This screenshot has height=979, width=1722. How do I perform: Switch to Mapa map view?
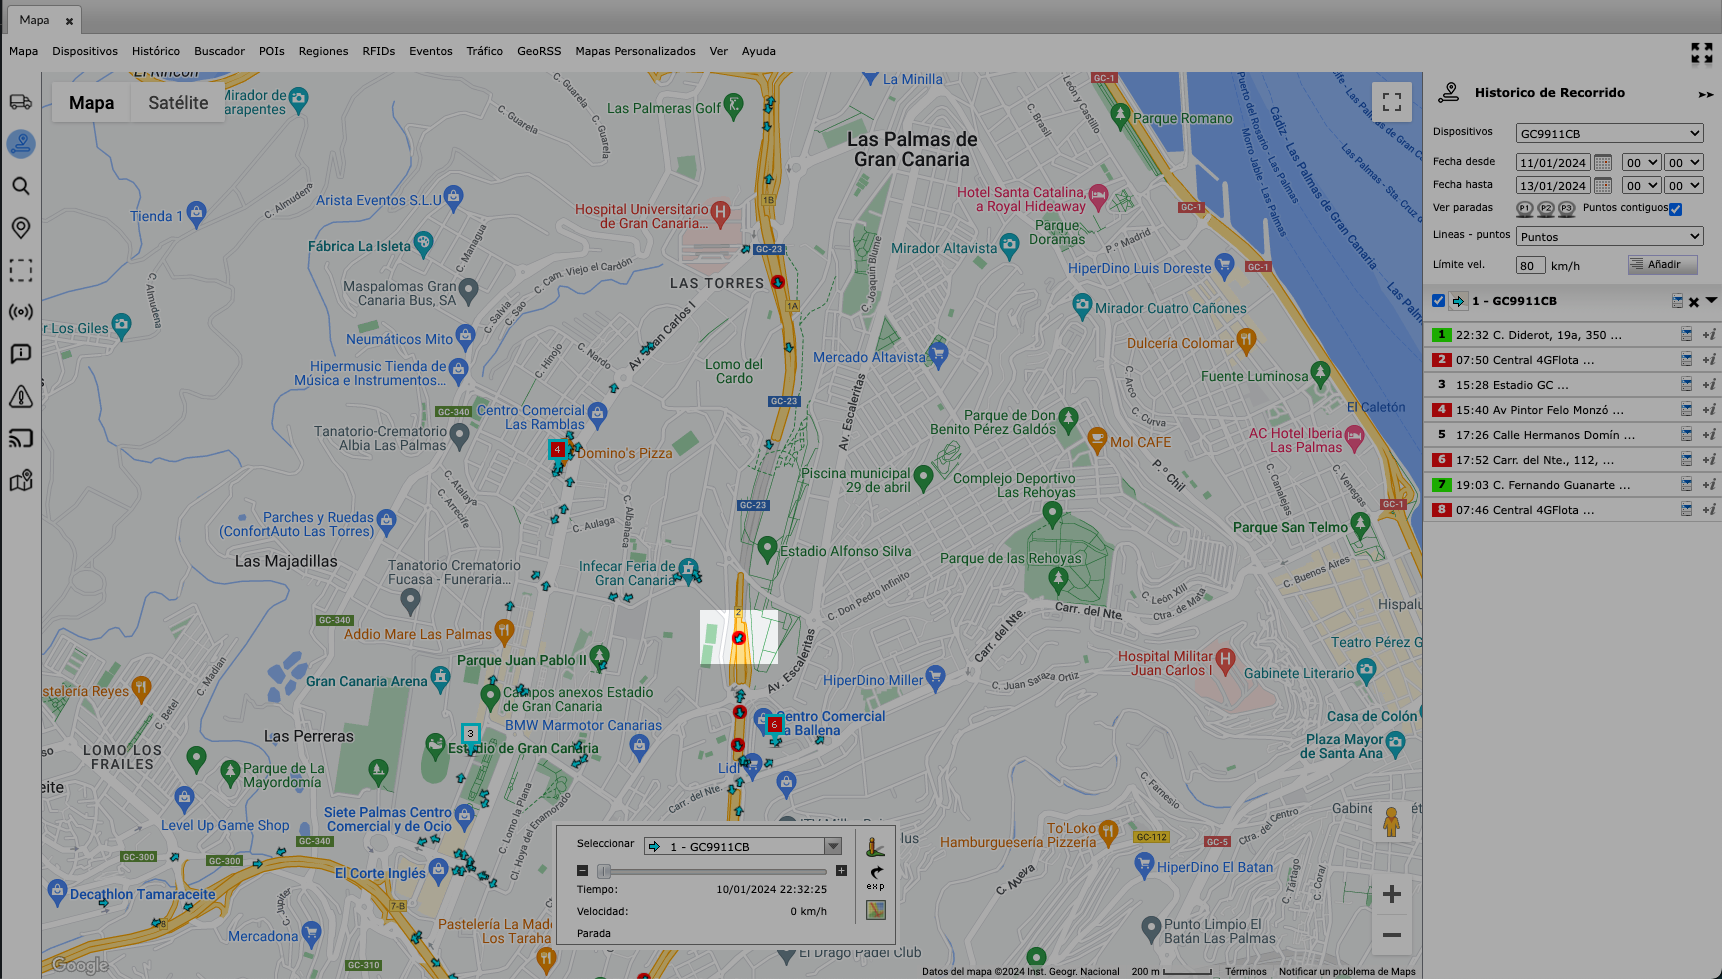91,103
